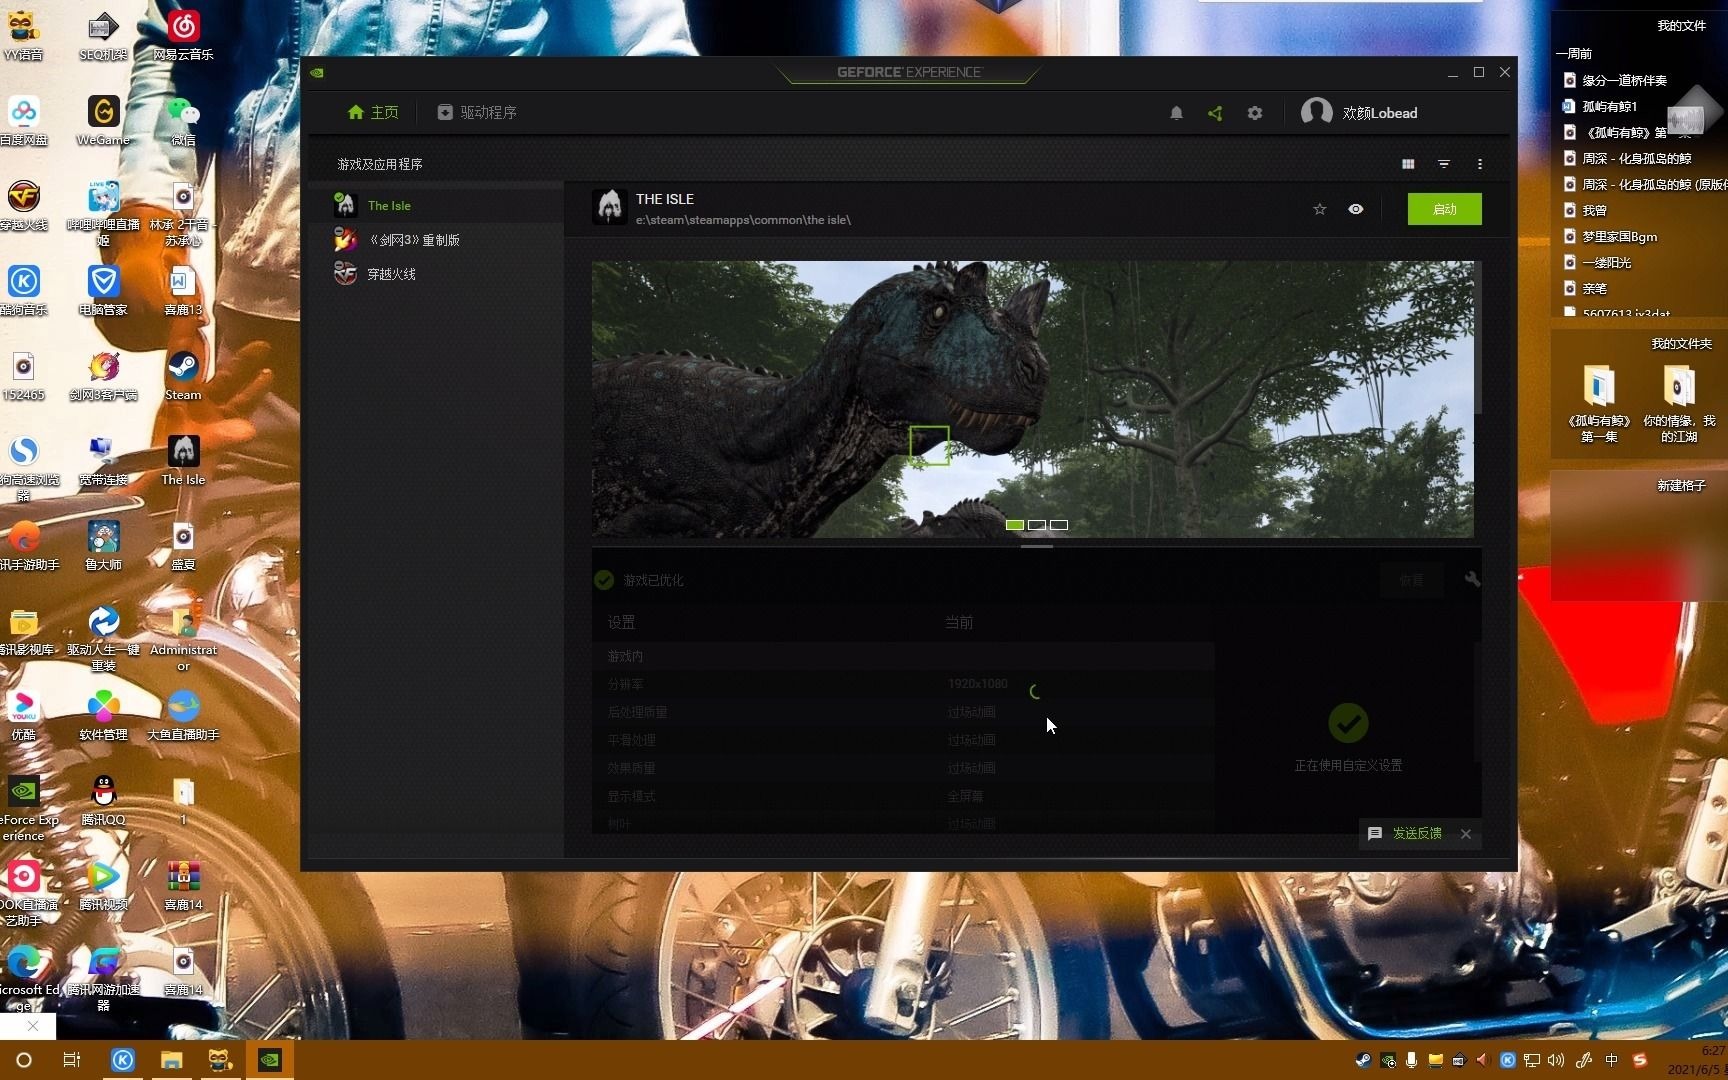Open 亲笔 file in sidebar list
Screen dimensions: 1728x1080
[1586, 288]
